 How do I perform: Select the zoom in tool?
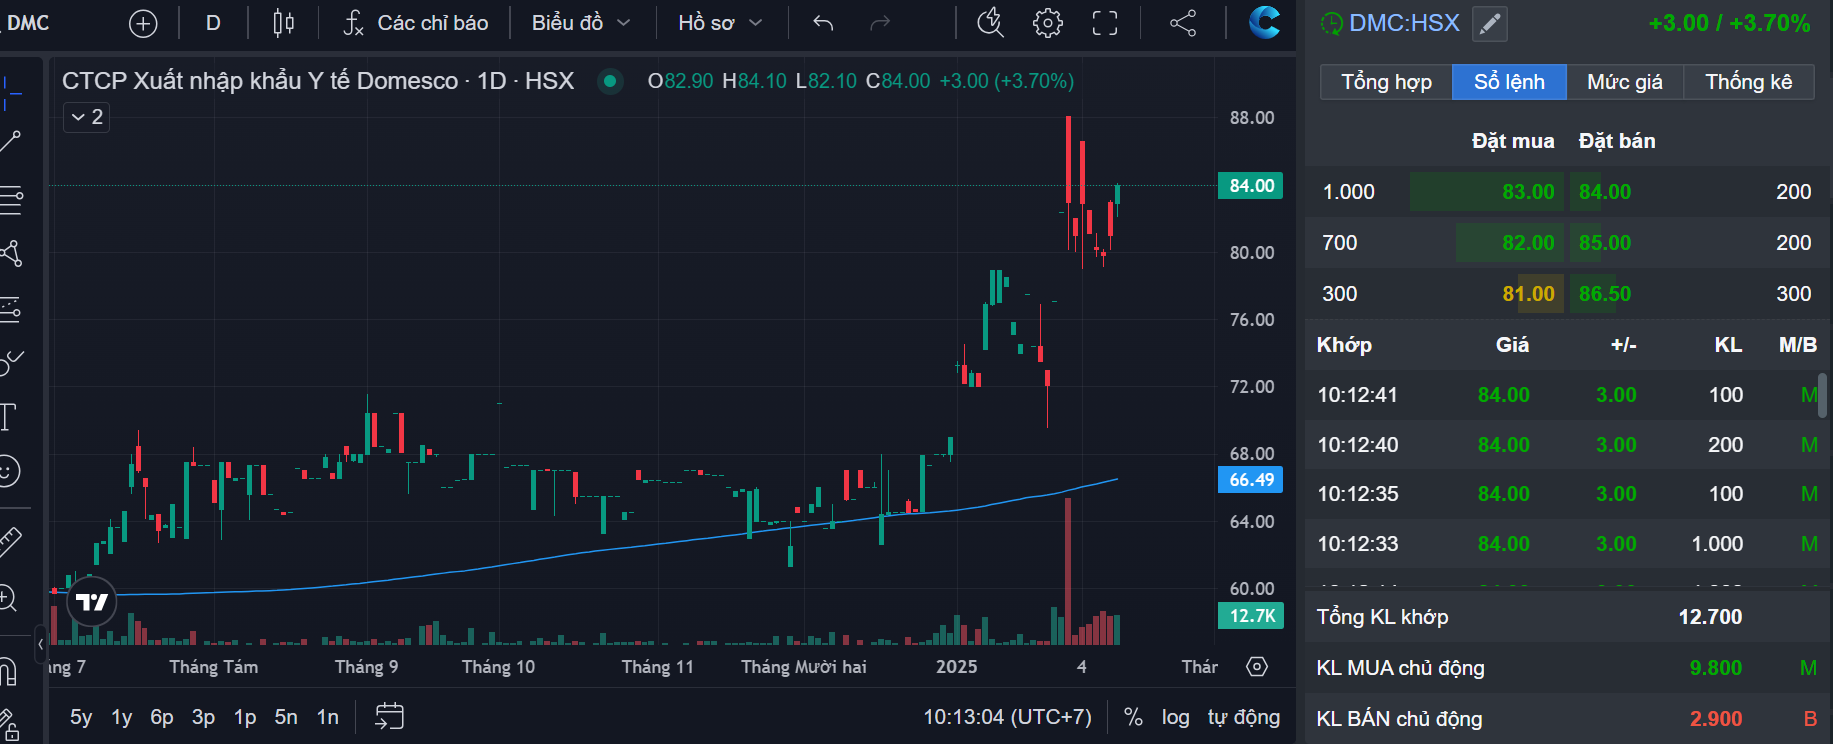[x=8, y=598]
